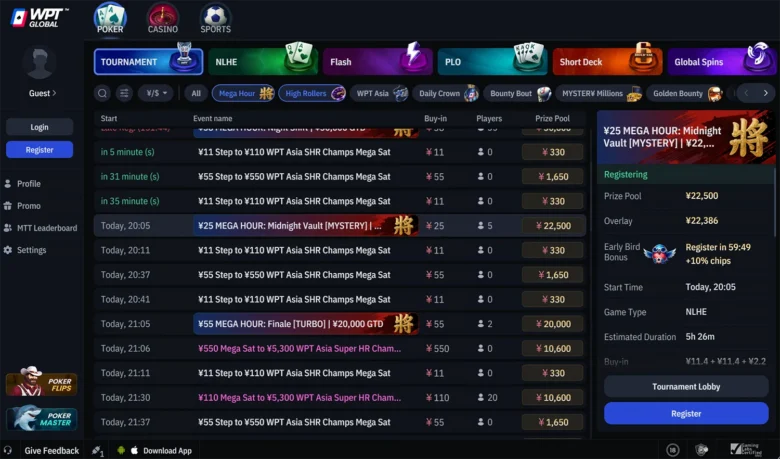Viewport: 780px width, 459px height.
Task: Open the Poker Flips promo banner
Action: [x=41, y=381]
